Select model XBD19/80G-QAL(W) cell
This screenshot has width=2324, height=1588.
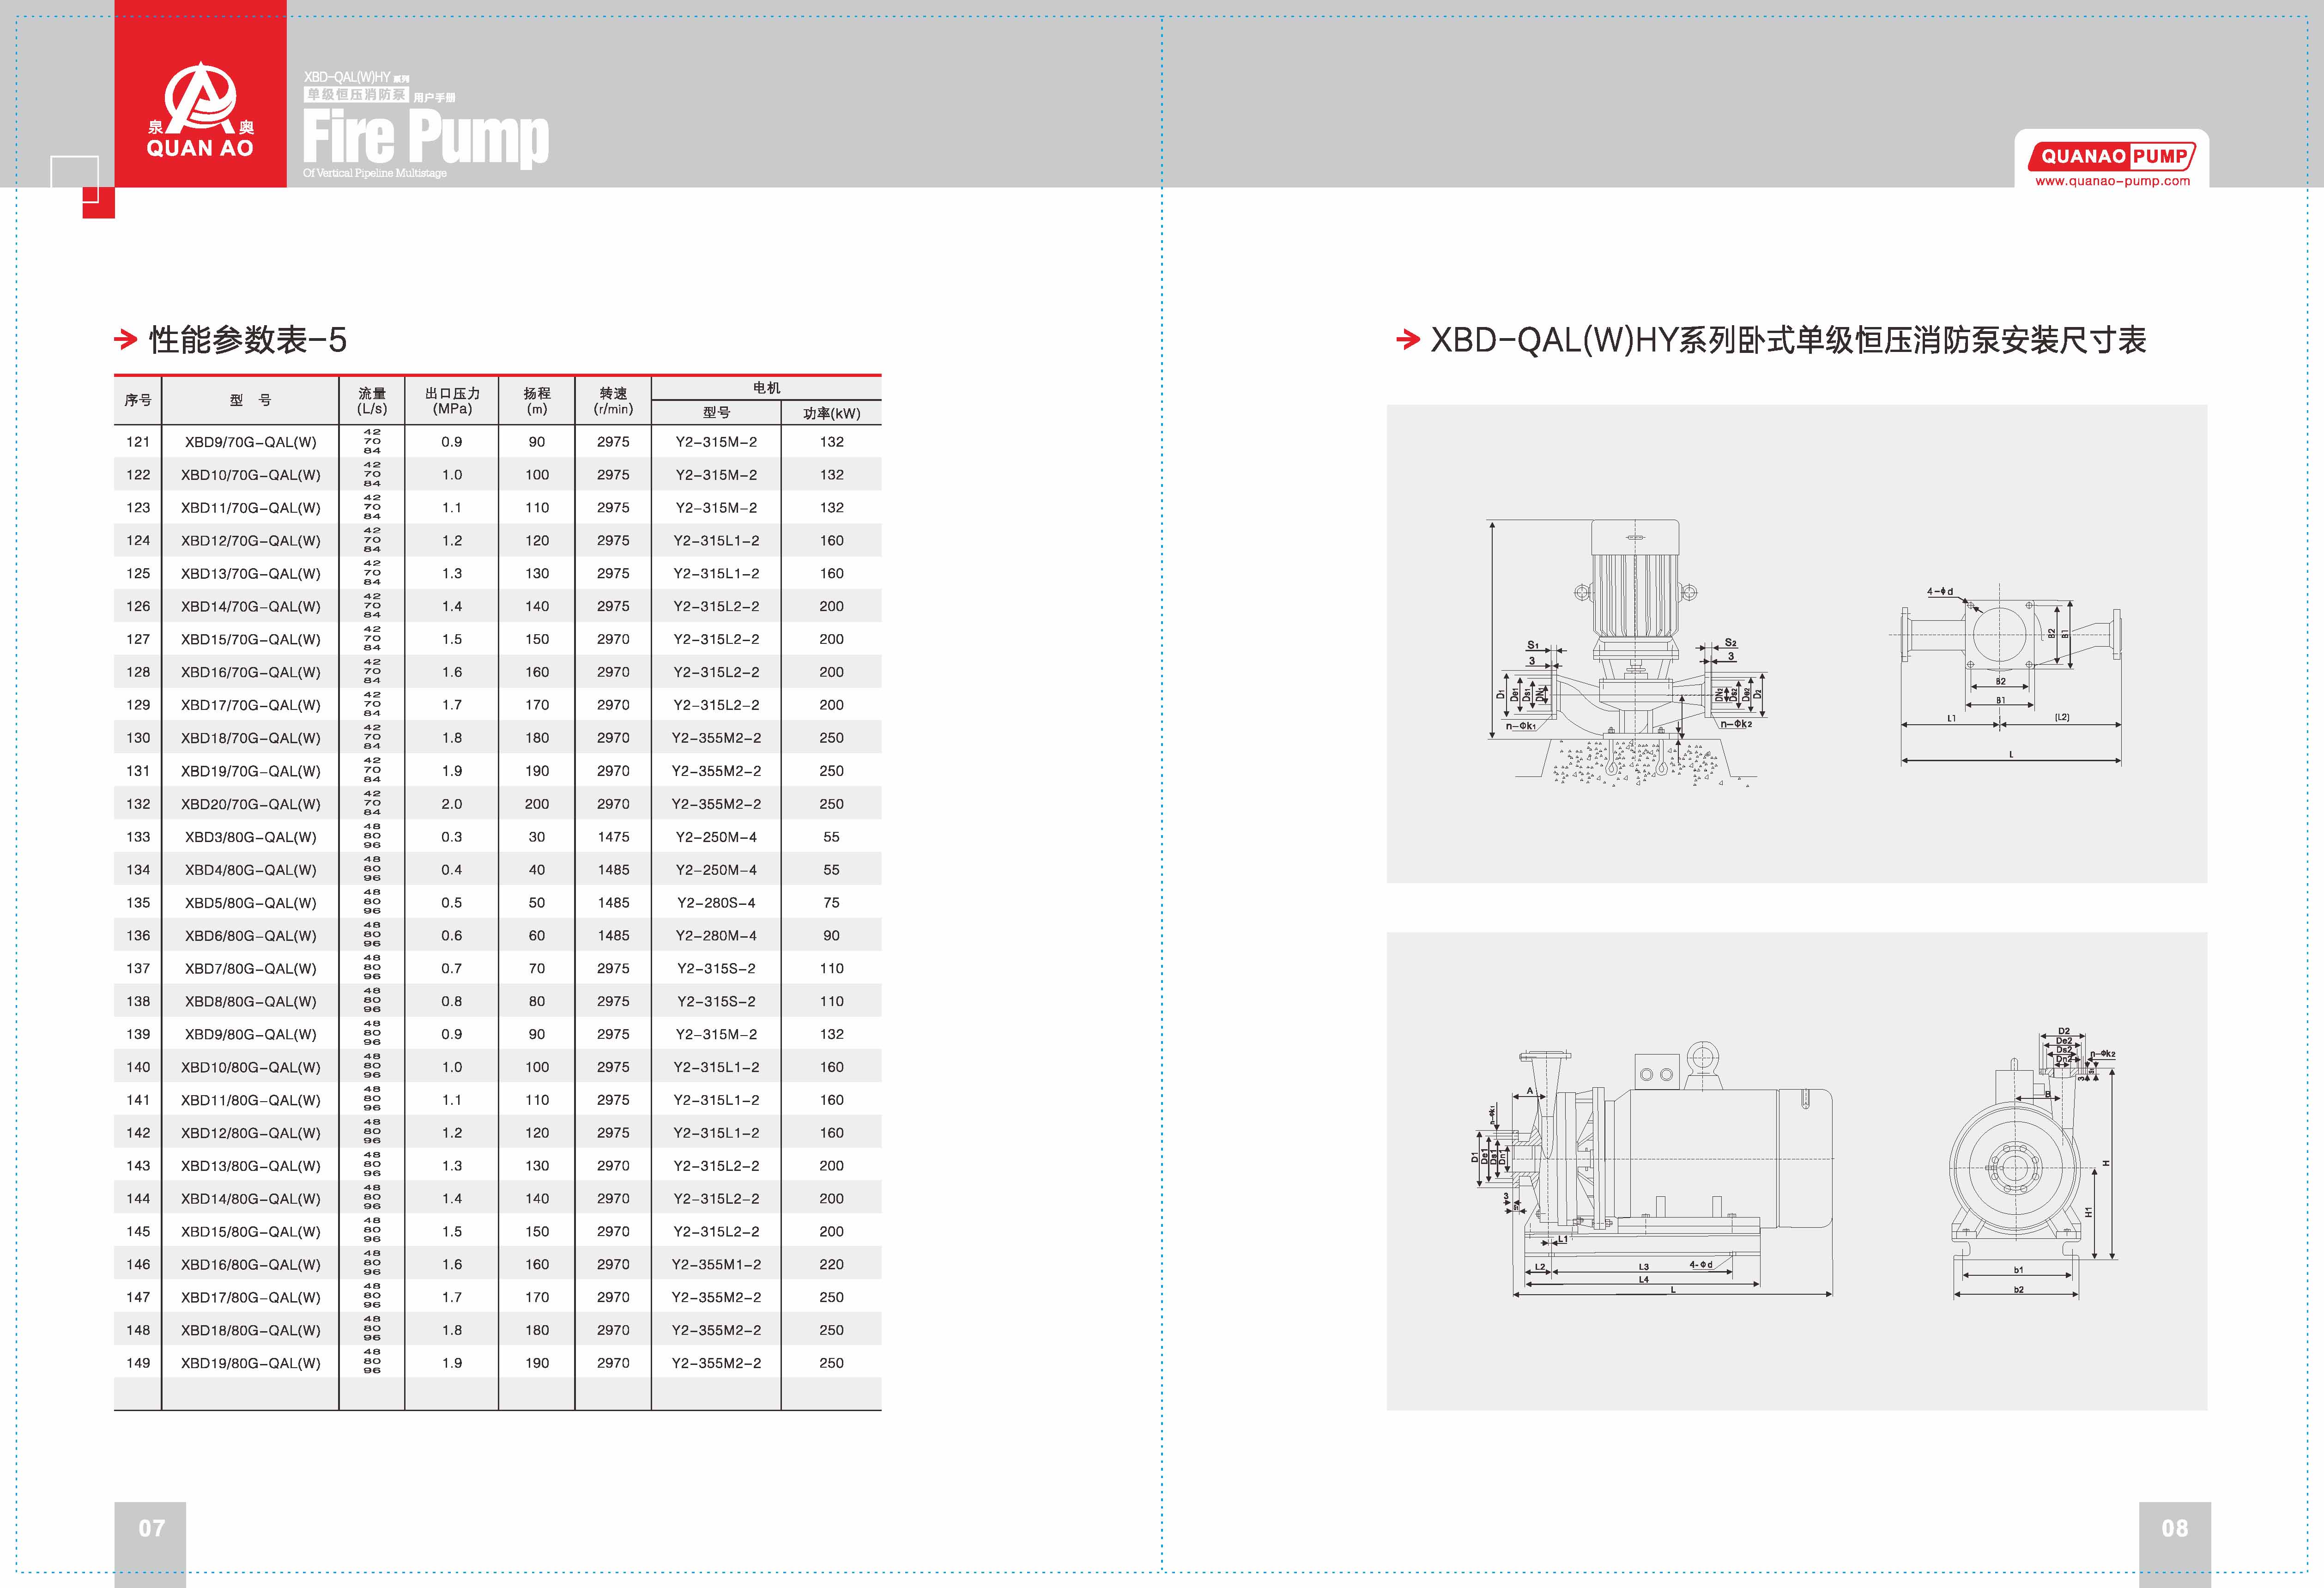pos(250,1363)
